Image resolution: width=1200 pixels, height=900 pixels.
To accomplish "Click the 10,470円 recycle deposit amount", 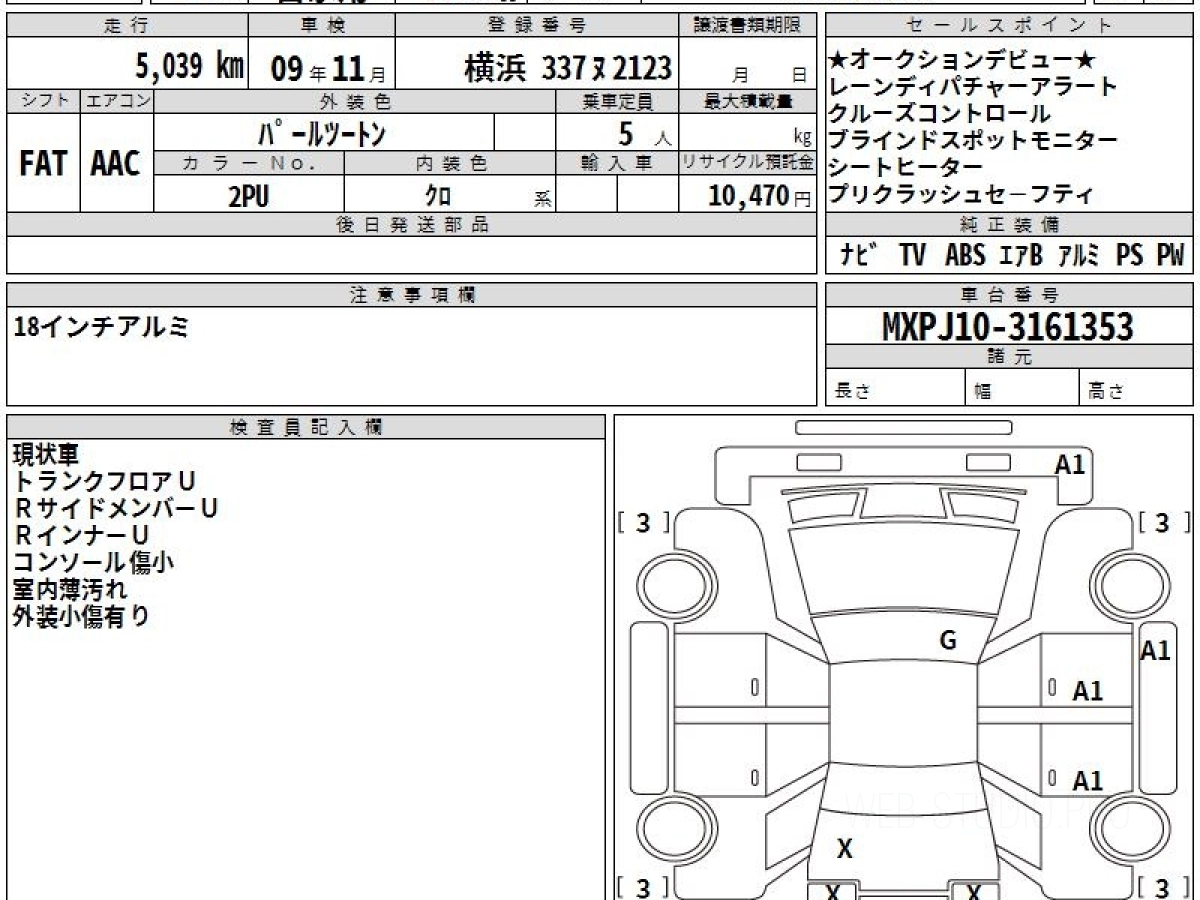I will coord(746,196).
